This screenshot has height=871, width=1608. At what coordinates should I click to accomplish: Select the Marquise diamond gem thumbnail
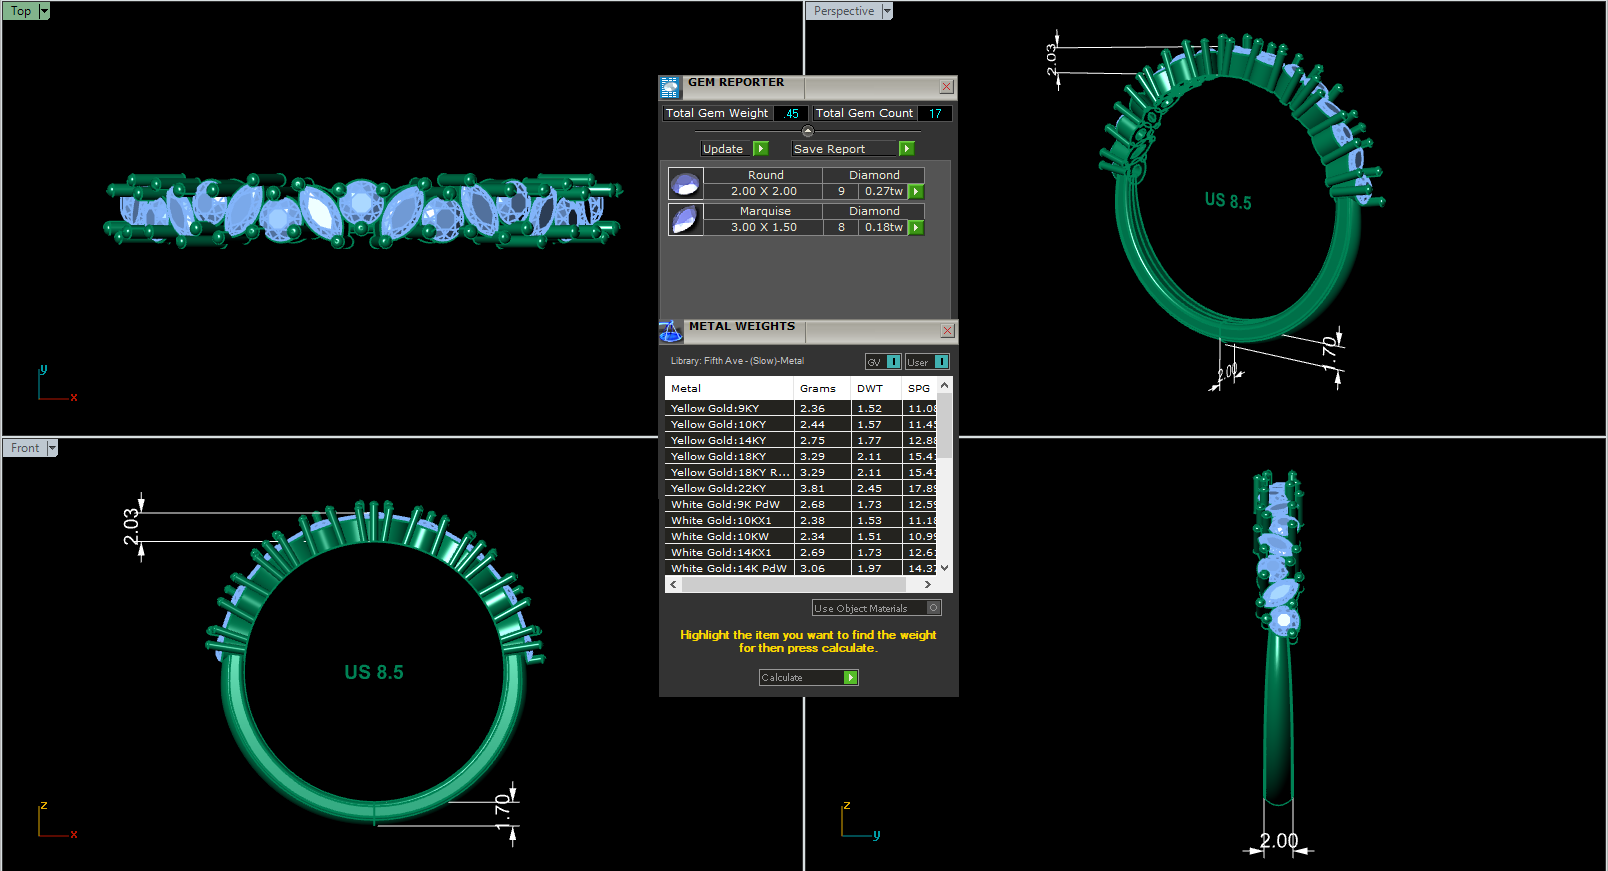(x=685, y=220)
